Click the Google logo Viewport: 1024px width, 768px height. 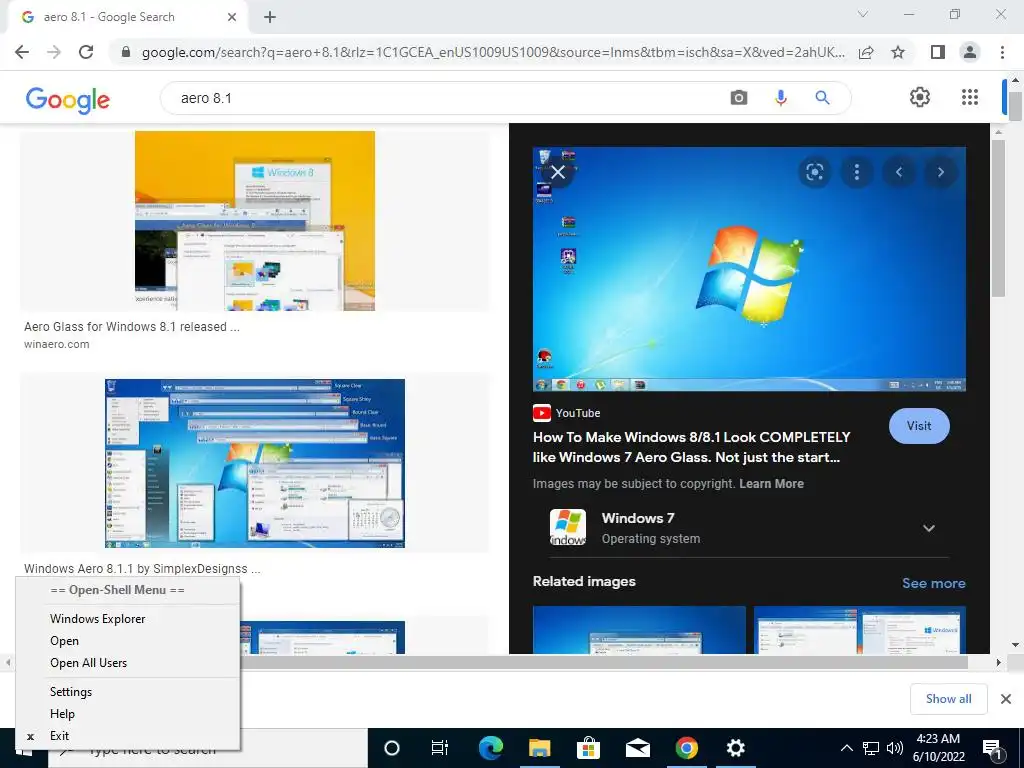point(68,99)
